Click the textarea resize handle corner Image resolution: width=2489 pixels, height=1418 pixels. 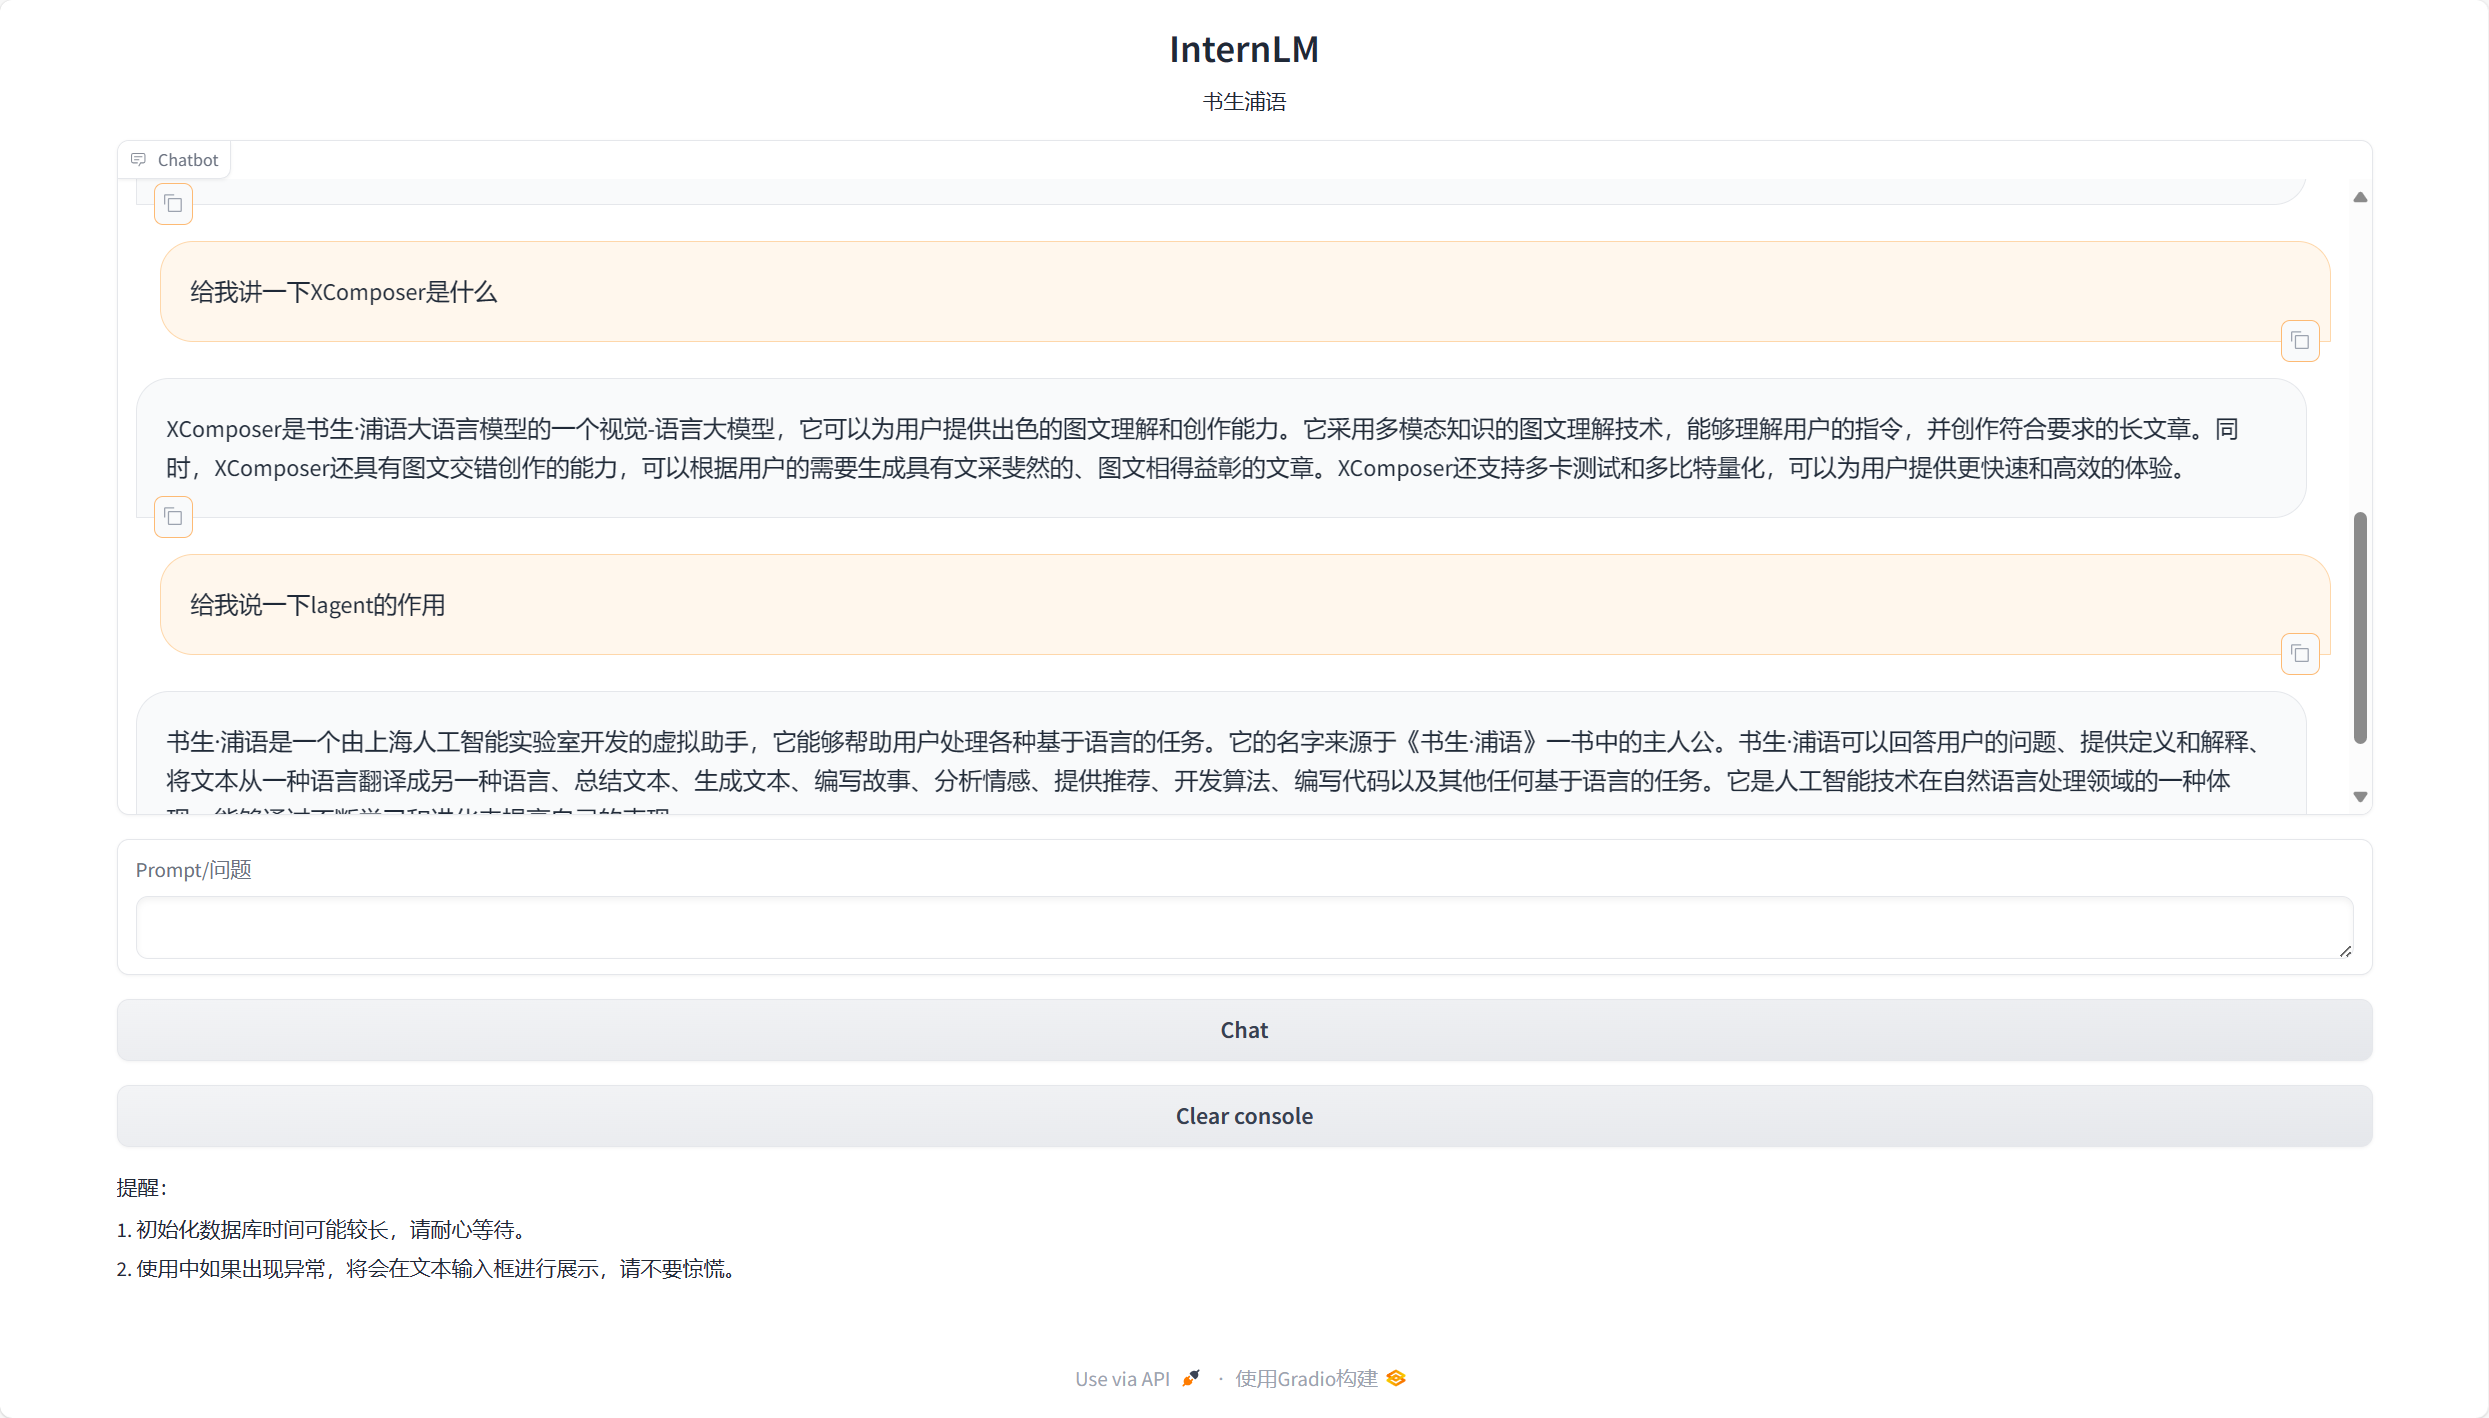2345,951
